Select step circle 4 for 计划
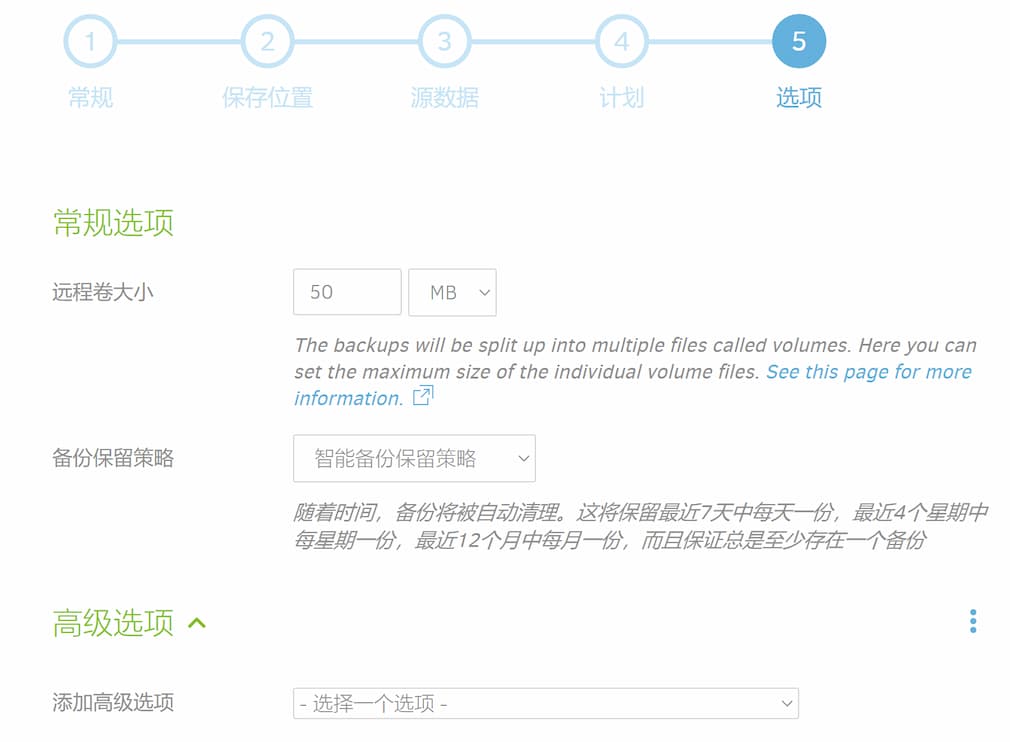This screenshot has height=742, width=1010. tap(621, 41)
